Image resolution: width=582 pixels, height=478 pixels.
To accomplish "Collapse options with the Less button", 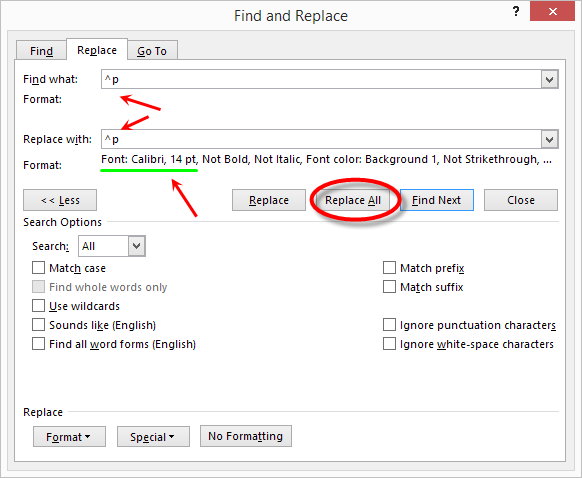I will click(x=60, y=200).
